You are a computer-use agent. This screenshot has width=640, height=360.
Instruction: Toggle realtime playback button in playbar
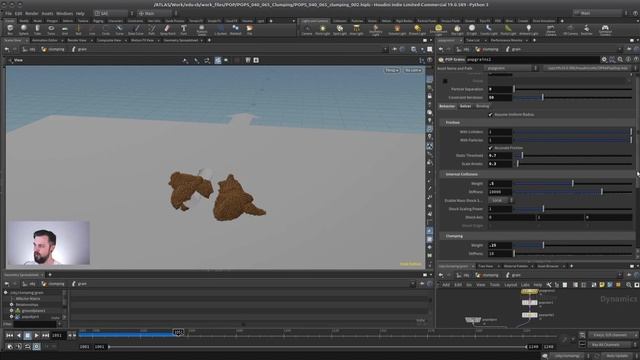[x=36, y=347]
